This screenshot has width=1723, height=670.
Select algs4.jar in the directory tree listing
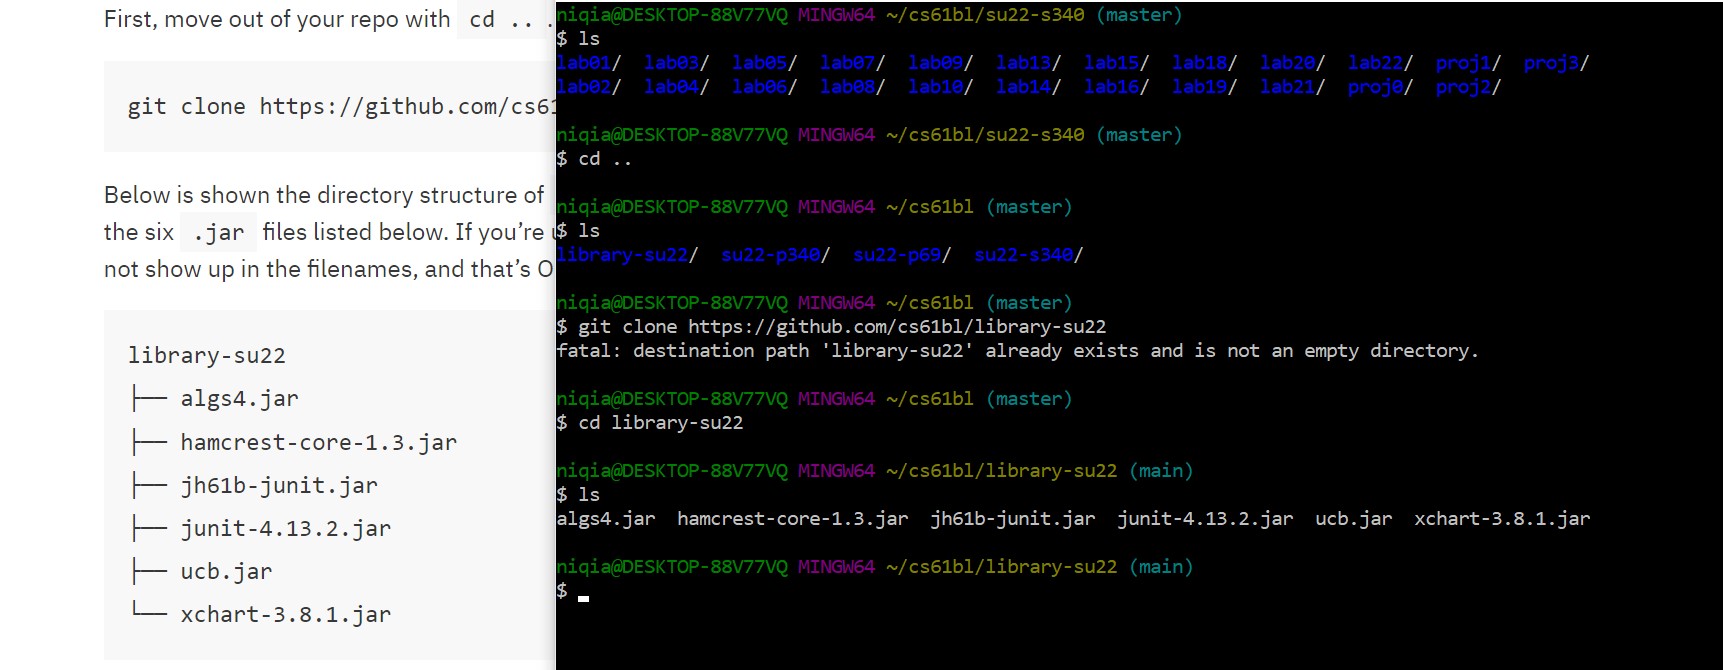click(x=239, y=399)
